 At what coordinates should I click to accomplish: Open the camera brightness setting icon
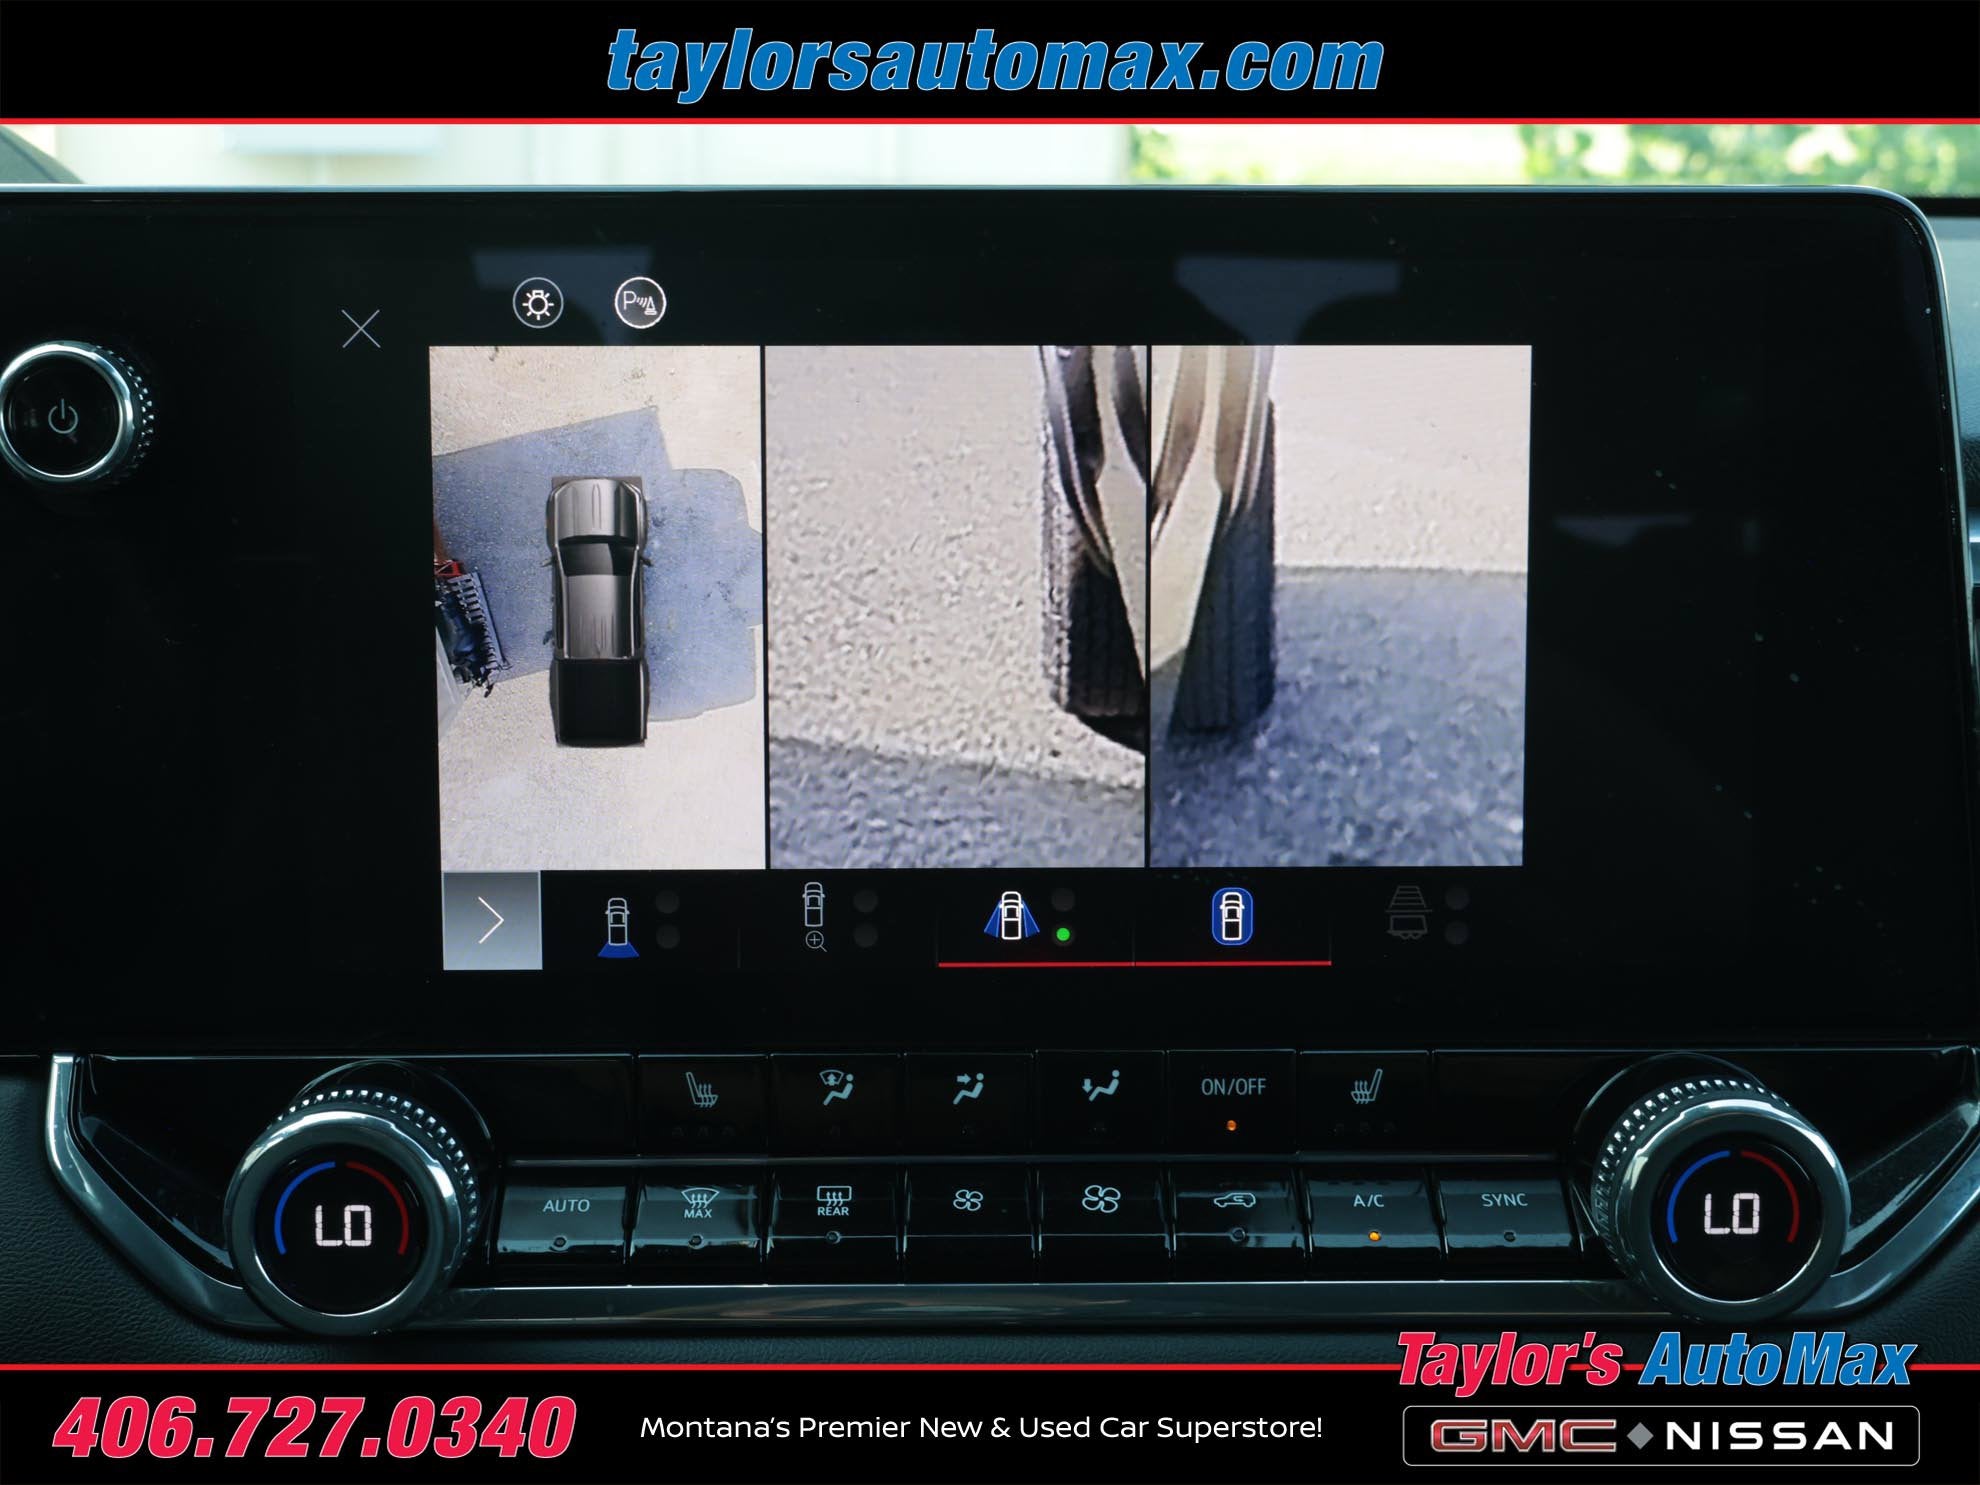coord(538,303)
